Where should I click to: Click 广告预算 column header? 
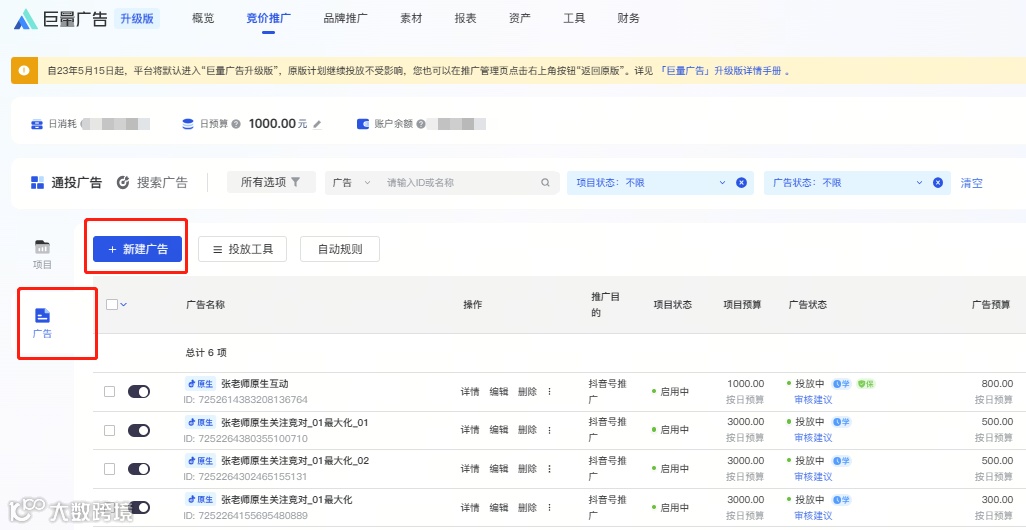coord(991,304)
